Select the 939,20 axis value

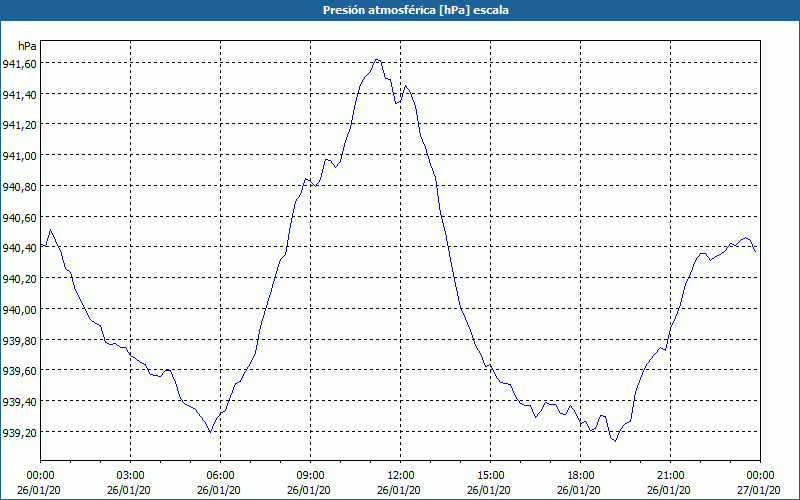(19, 433)
